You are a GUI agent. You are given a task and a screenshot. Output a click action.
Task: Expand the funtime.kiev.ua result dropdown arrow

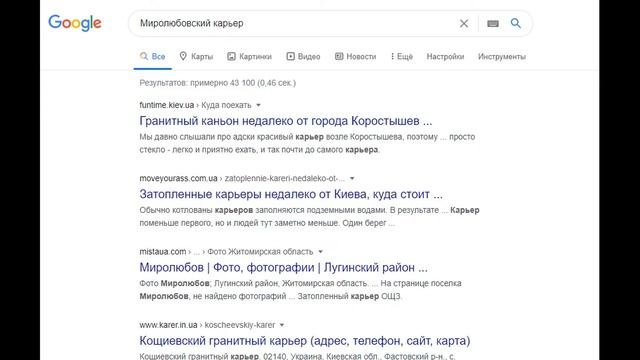click(x=258, y=105)
